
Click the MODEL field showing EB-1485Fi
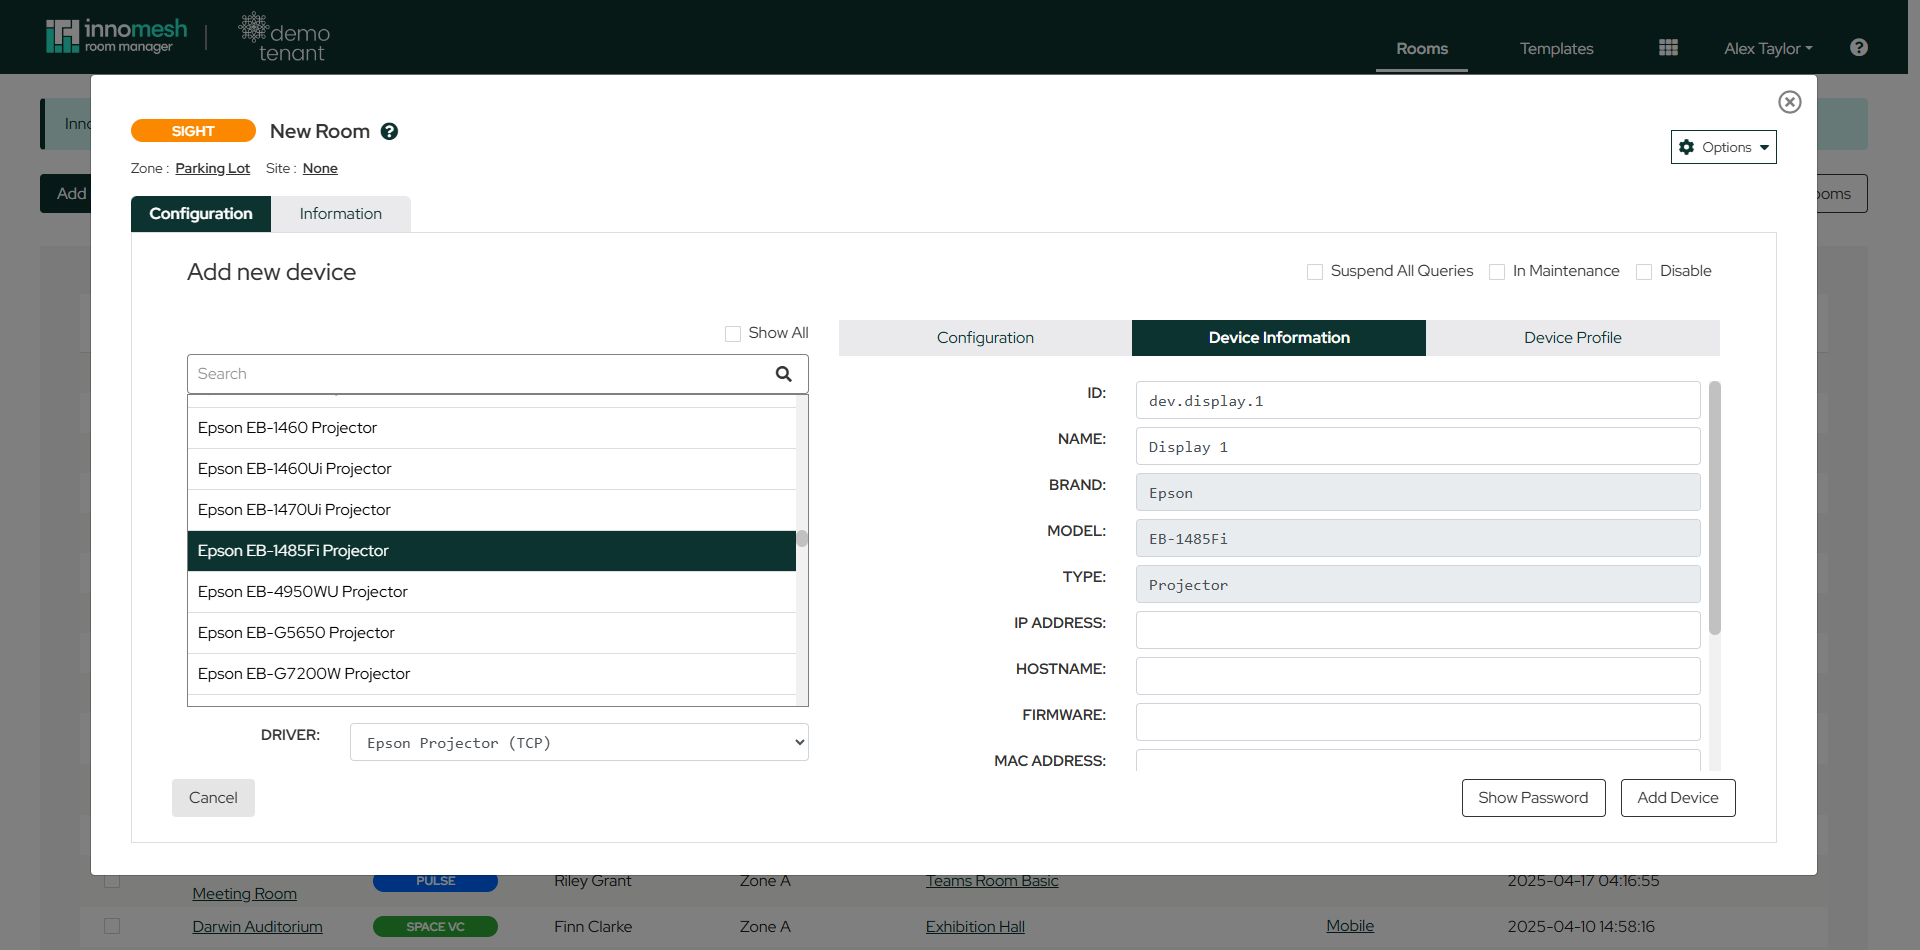(x=1418, y=538)
